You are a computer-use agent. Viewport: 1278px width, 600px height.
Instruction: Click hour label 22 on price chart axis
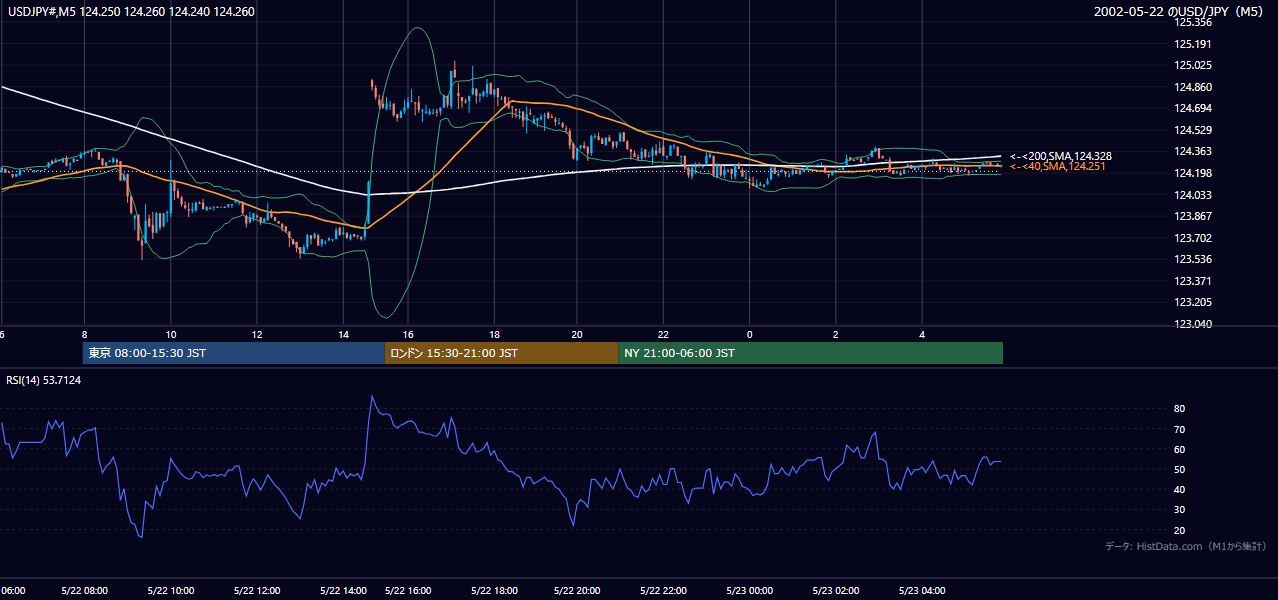664,334
